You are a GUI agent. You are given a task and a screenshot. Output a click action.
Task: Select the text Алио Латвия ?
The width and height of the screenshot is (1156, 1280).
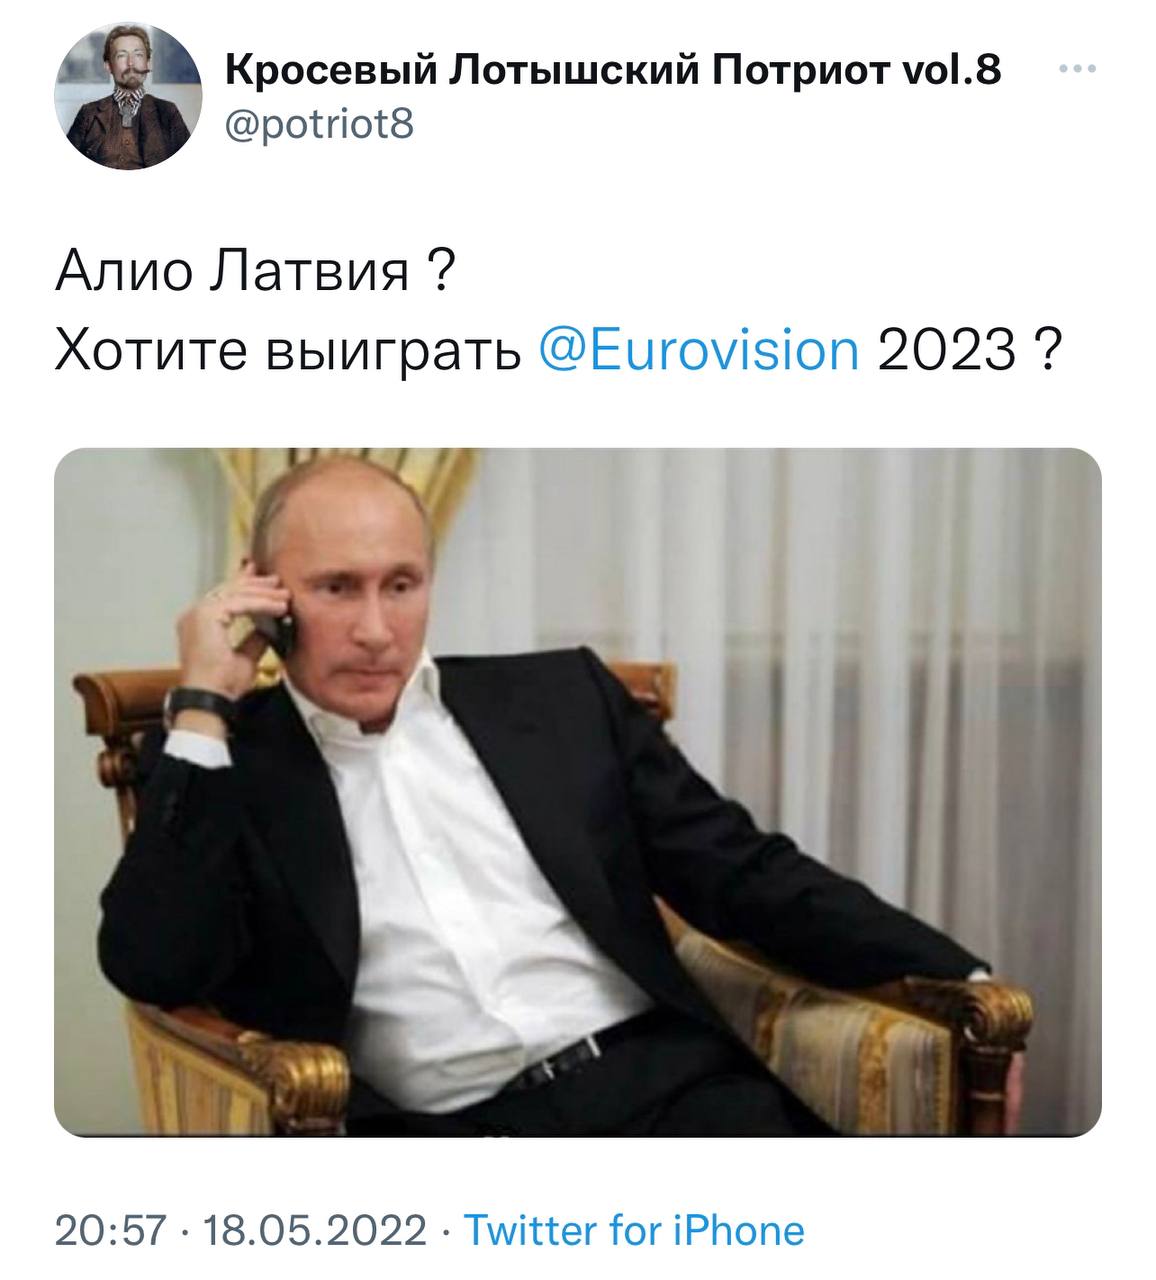255,271
